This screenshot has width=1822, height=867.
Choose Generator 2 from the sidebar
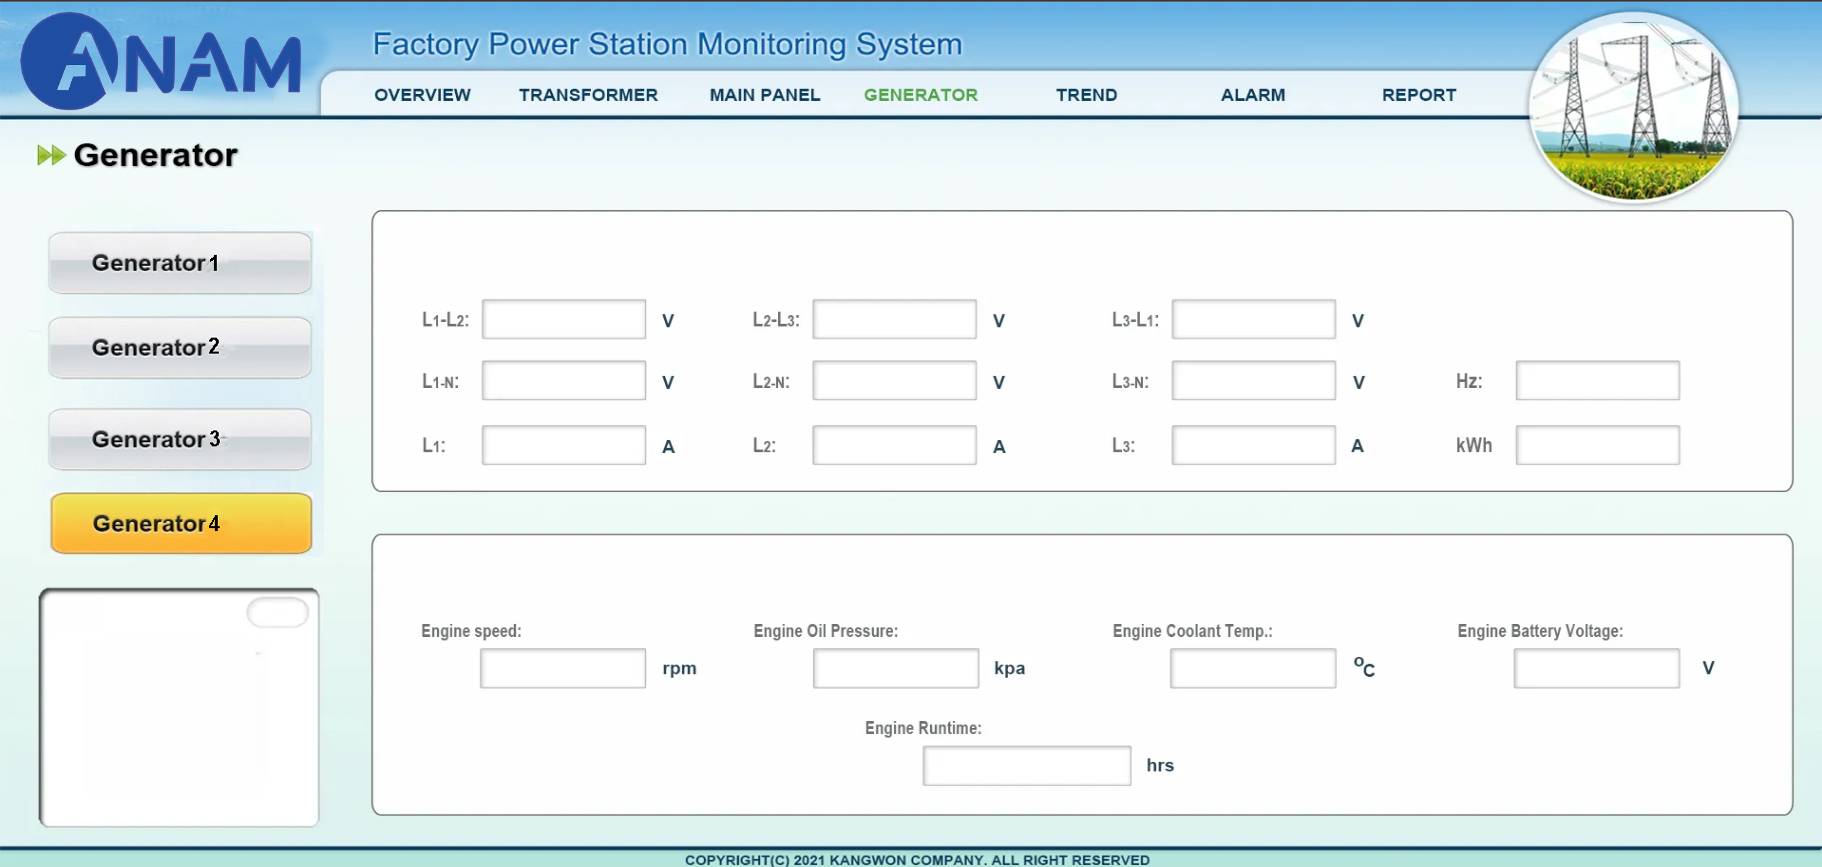(x=180, y=348)
